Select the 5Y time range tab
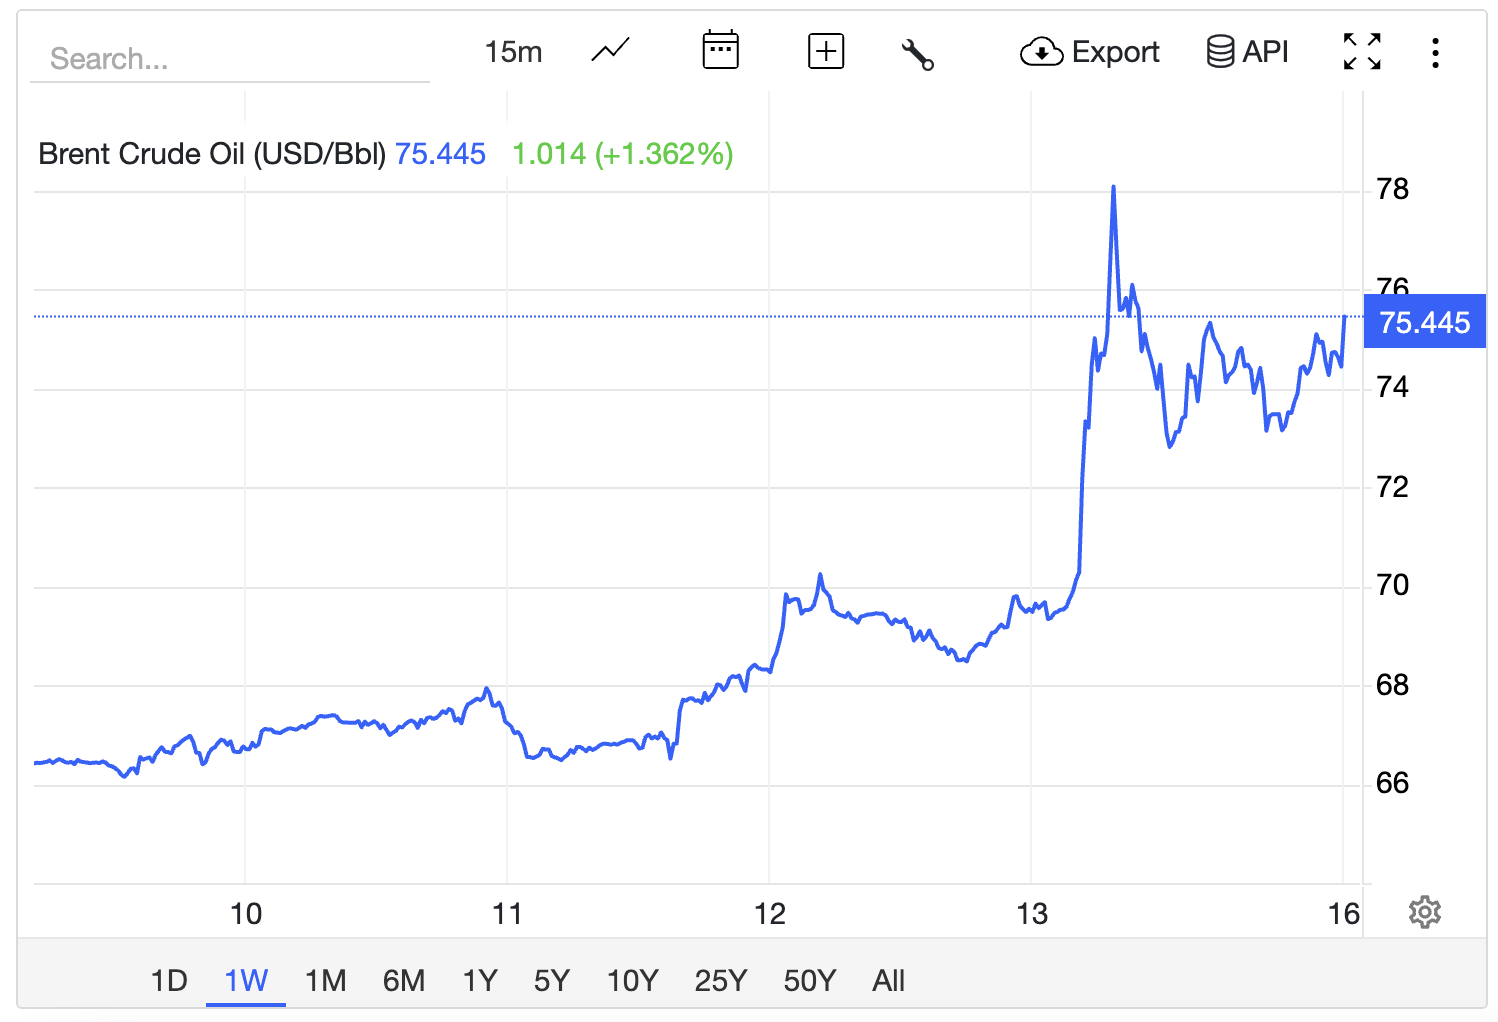Screen dimensions: 1498x1022 (551, 980)
